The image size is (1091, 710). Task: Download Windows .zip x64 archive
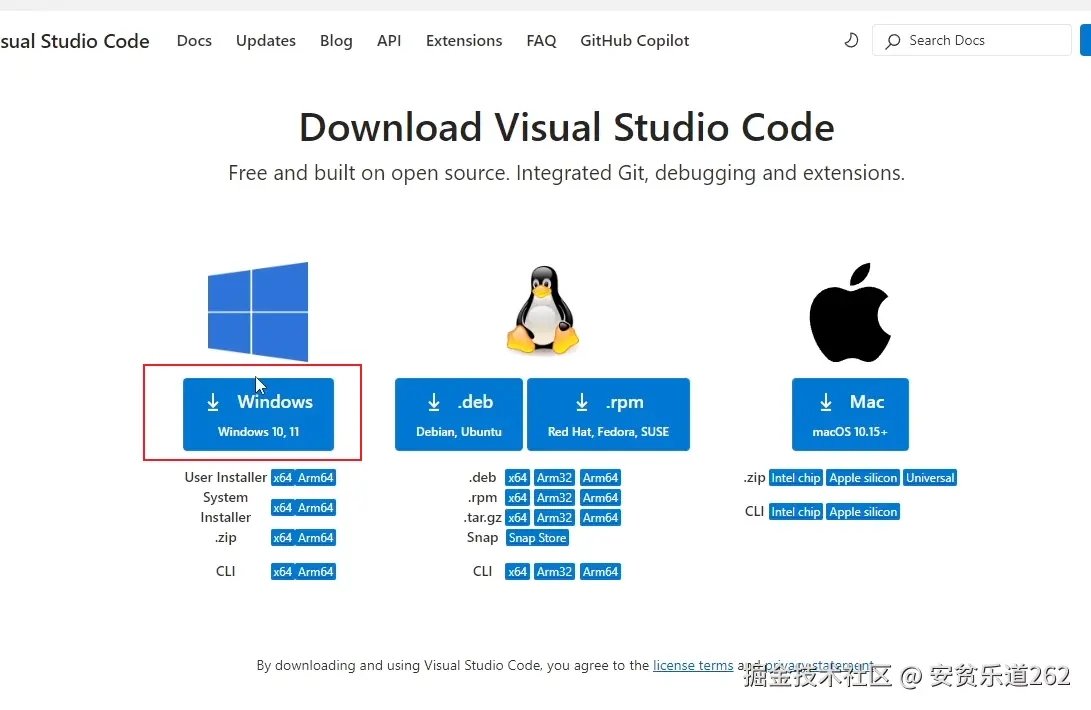tap(282, 537)
